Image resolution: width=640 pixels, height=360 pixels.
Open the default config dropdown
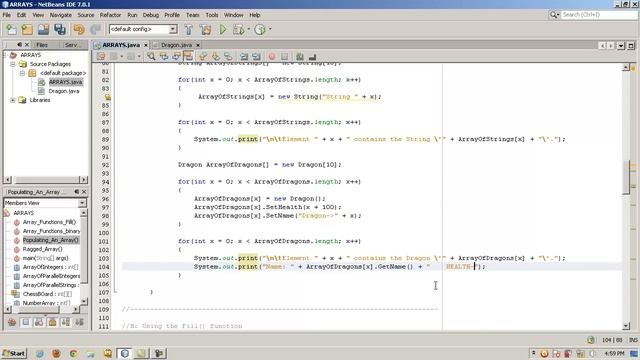(x=173, y=29)
